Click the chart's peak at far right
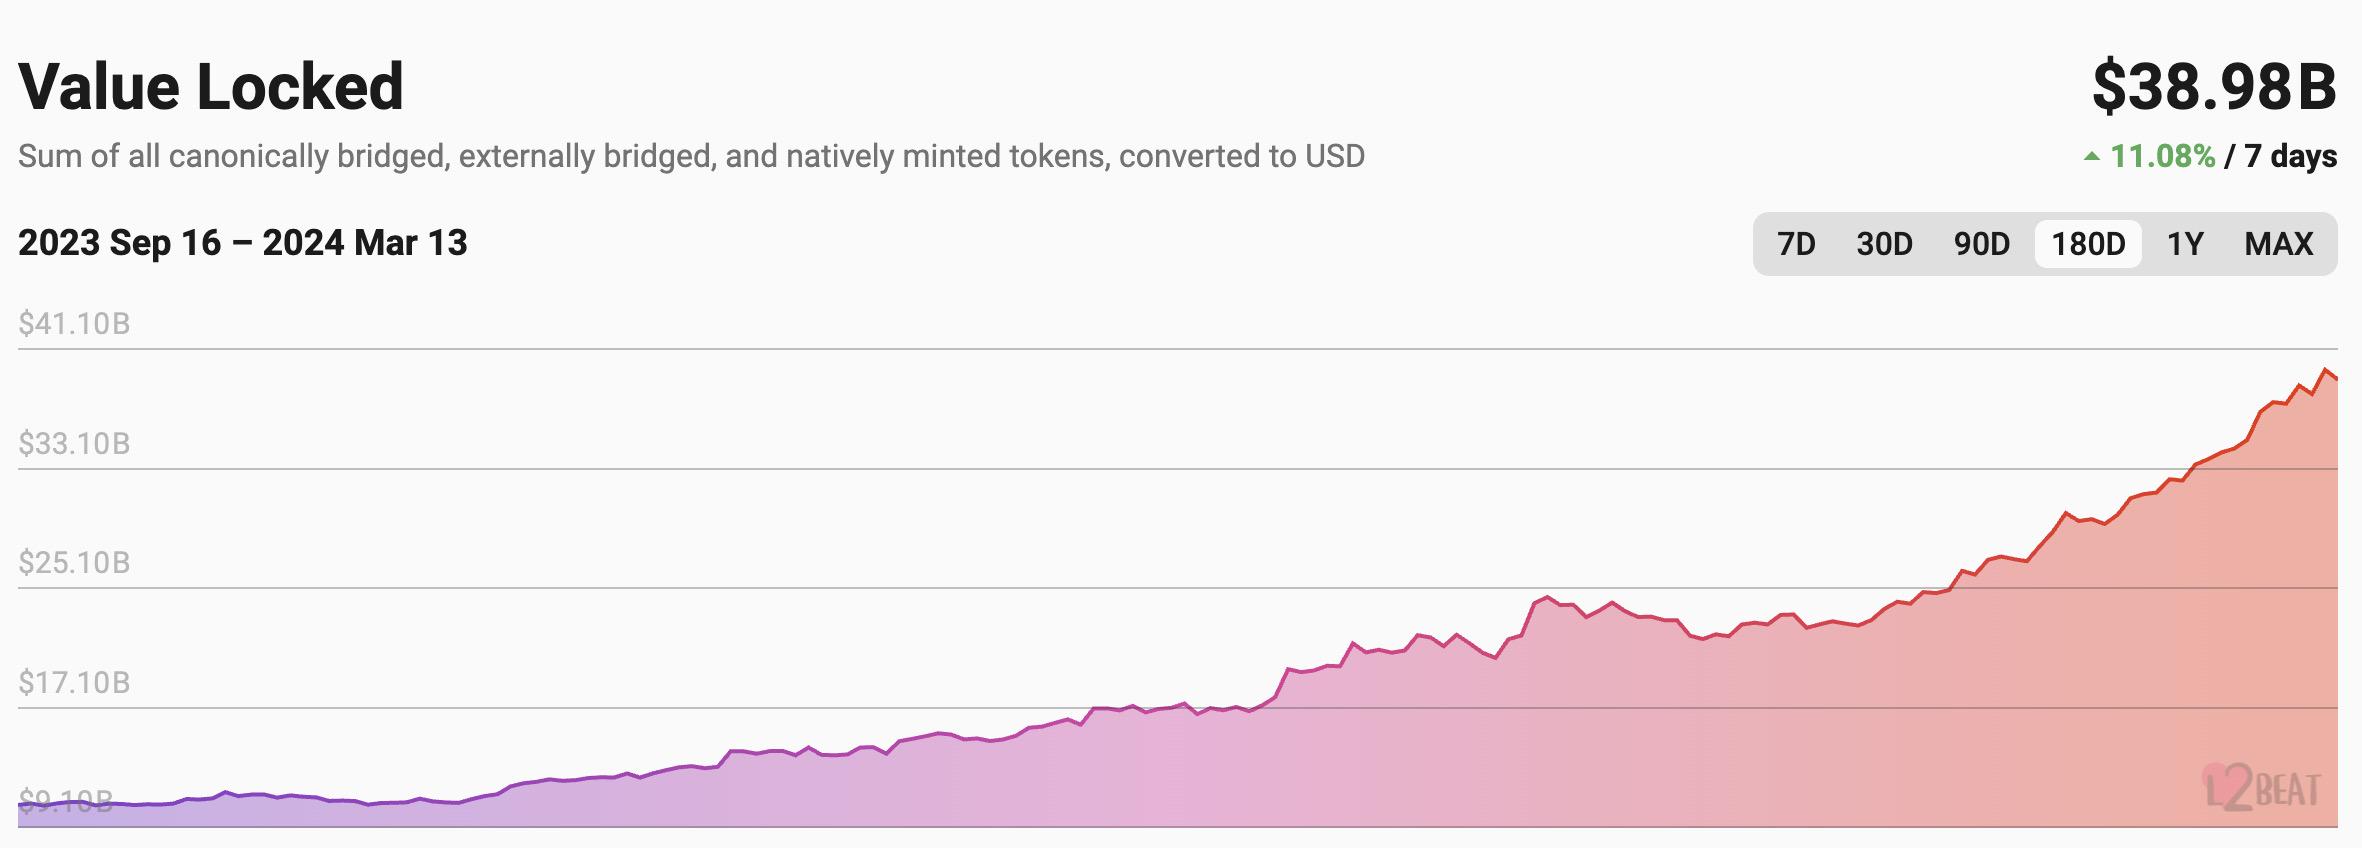Image resolution: width=2362 pixels, height=848 pixels. [x=2324, y=370]
